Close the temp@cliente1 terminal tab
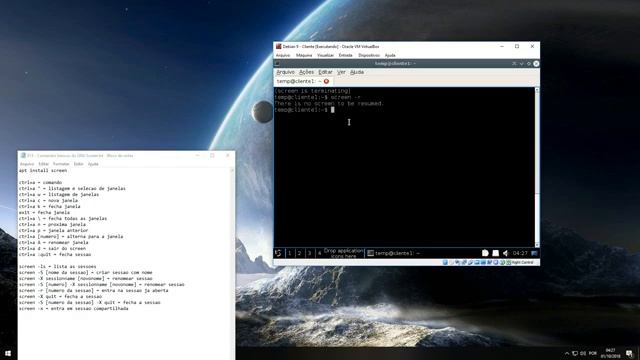Viewport: 640px width, 360px height. [326, 81]
